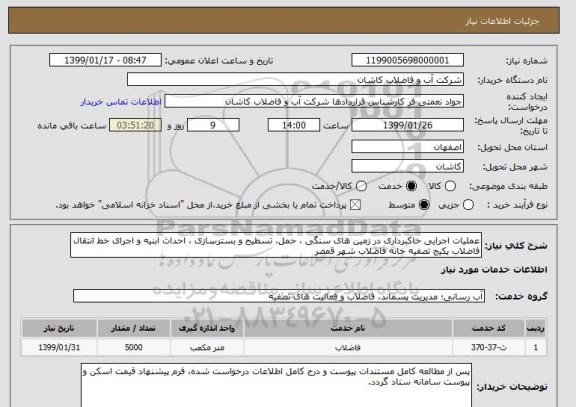Viewport: 576px width, 407px height.
Task: Click the 14:00 hour field
Action: [x=294, y=125]
